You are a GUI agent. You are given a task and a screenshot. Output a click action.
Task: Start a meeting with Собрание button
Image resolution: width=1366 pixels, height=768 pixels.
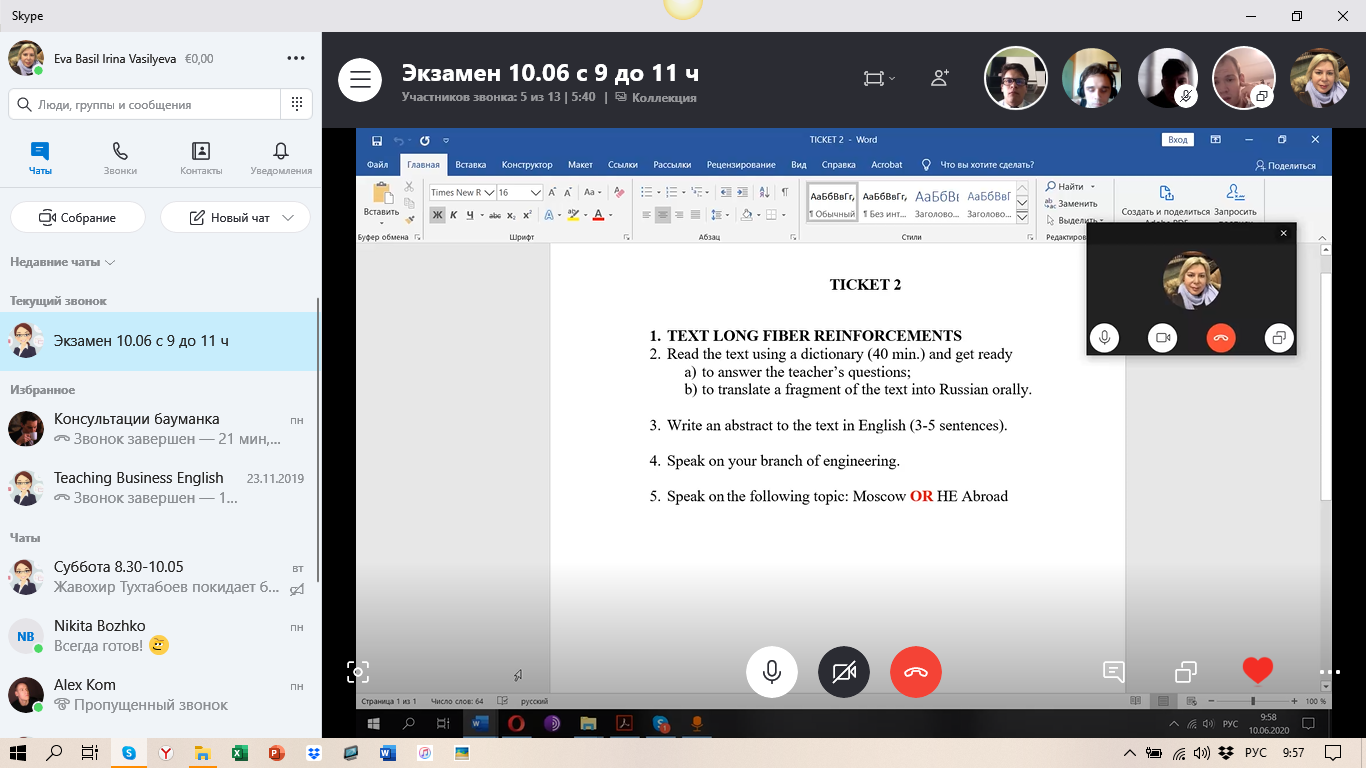(78, 218)
